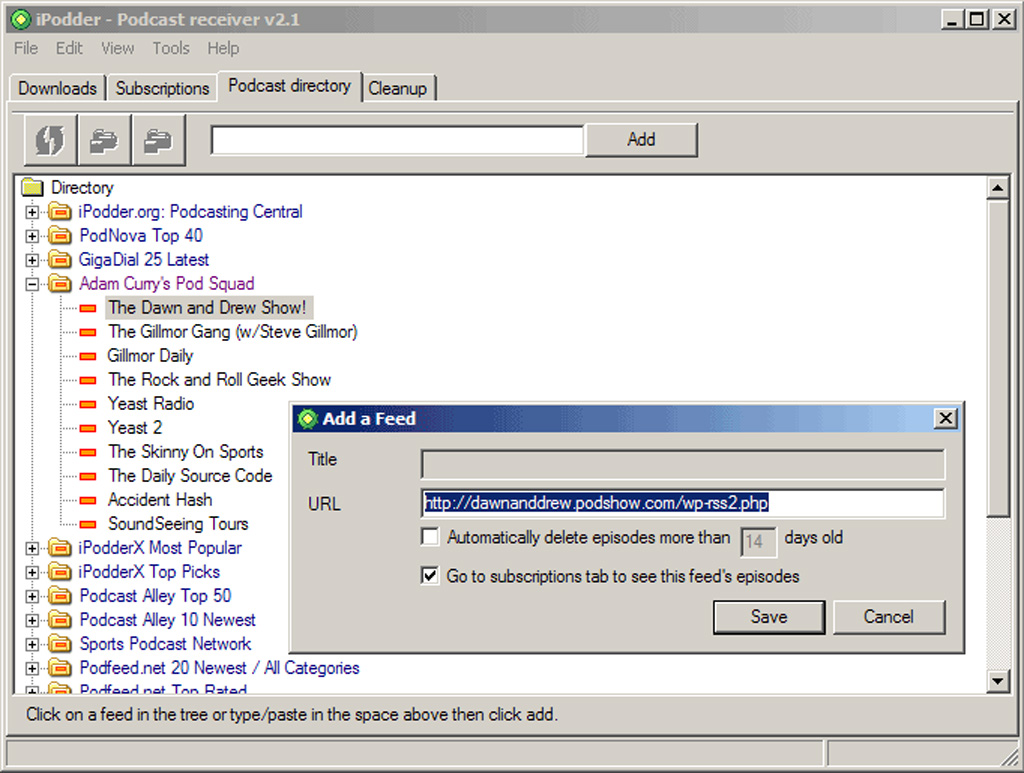Click the feed icon beside Yeast Radio
The height and width of the screenshot is (773, 1024).
(88, 405)
